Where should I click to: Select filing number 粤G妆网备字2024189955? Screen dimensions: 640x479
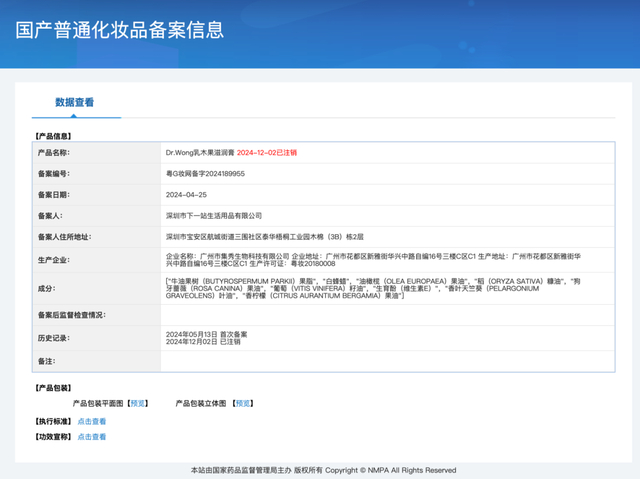pyautogui.click(x=205, y=174)
